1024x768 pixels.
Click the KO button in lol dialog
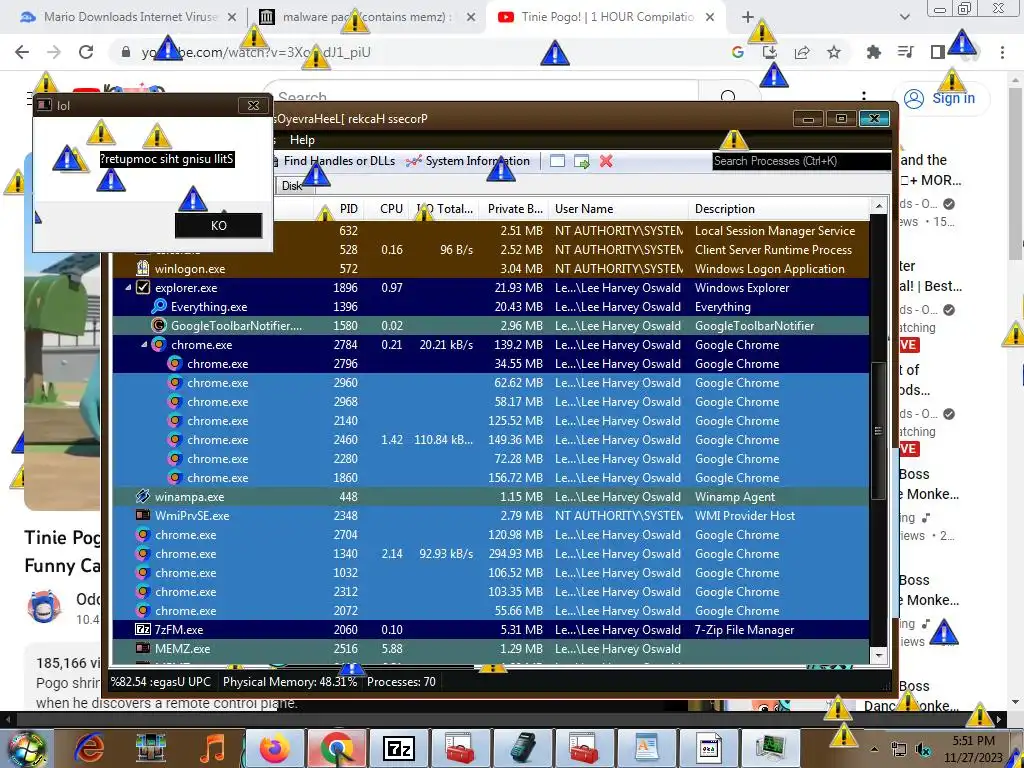pyautogui.click(x=218, y=225)
